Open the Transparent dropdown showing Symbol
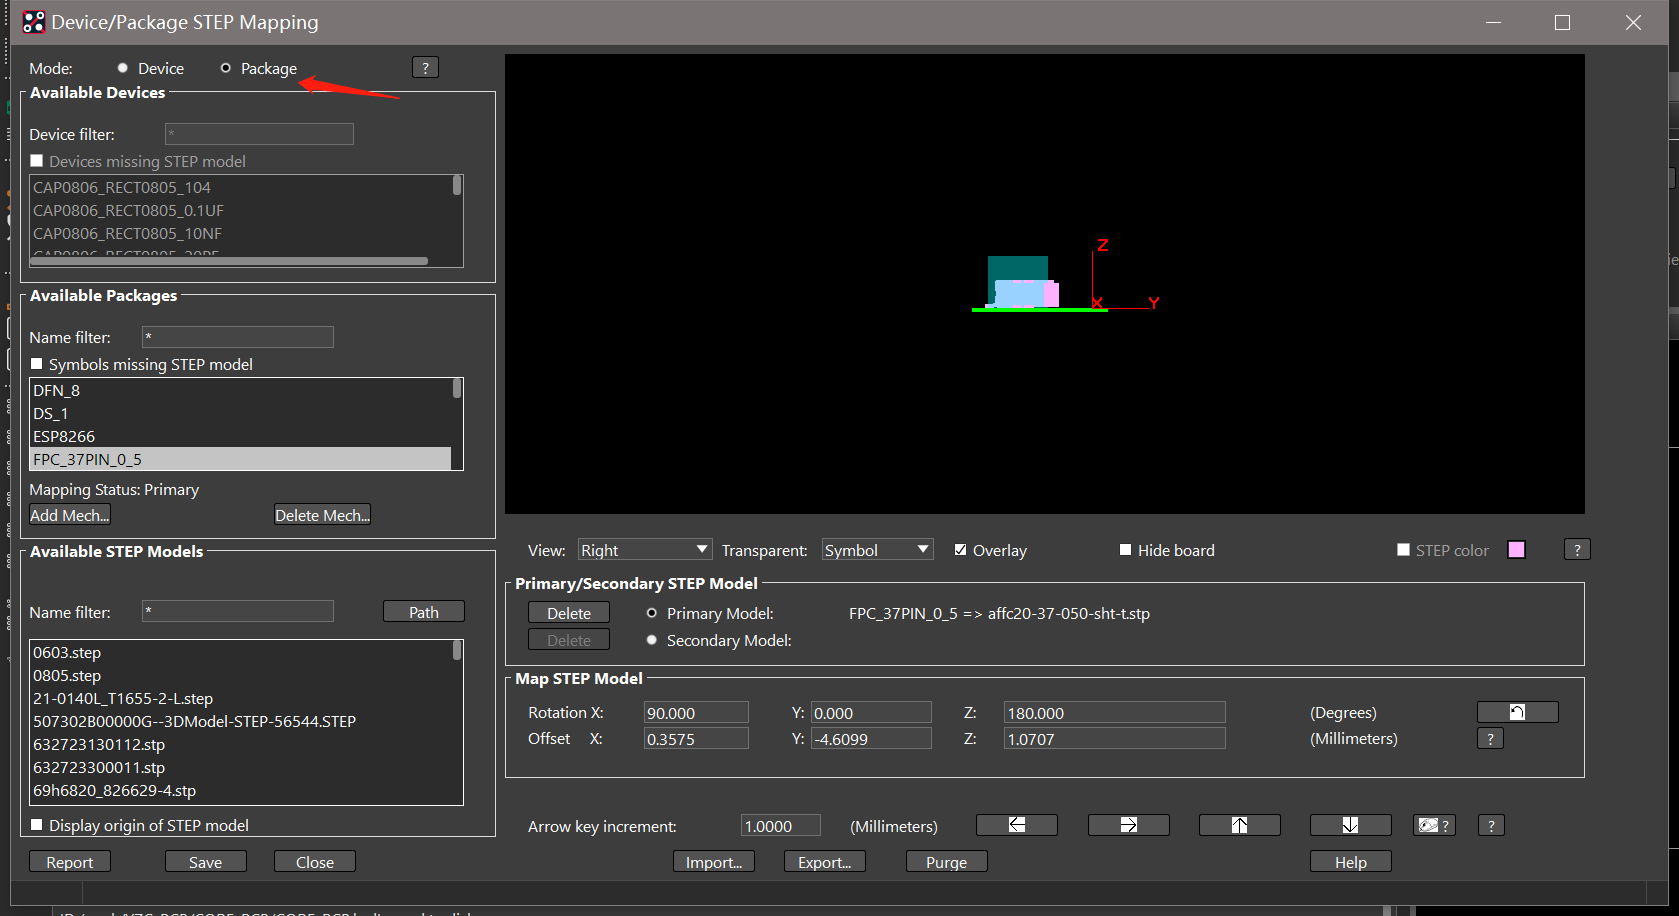Viewport: 1679px width, 916px height. point(877,550)
